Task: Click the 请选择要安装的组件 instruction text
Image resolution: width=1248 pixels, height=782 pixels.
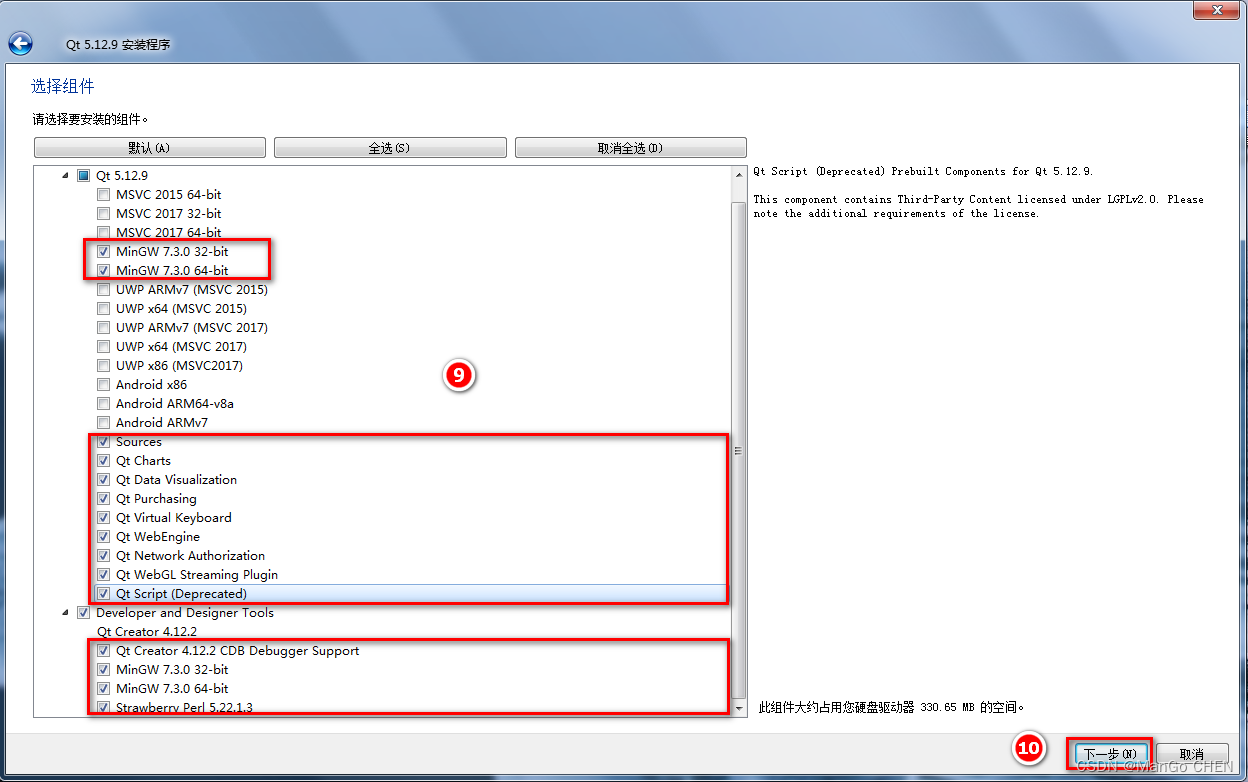Action: pyautogui.click(x=90, y=119)
